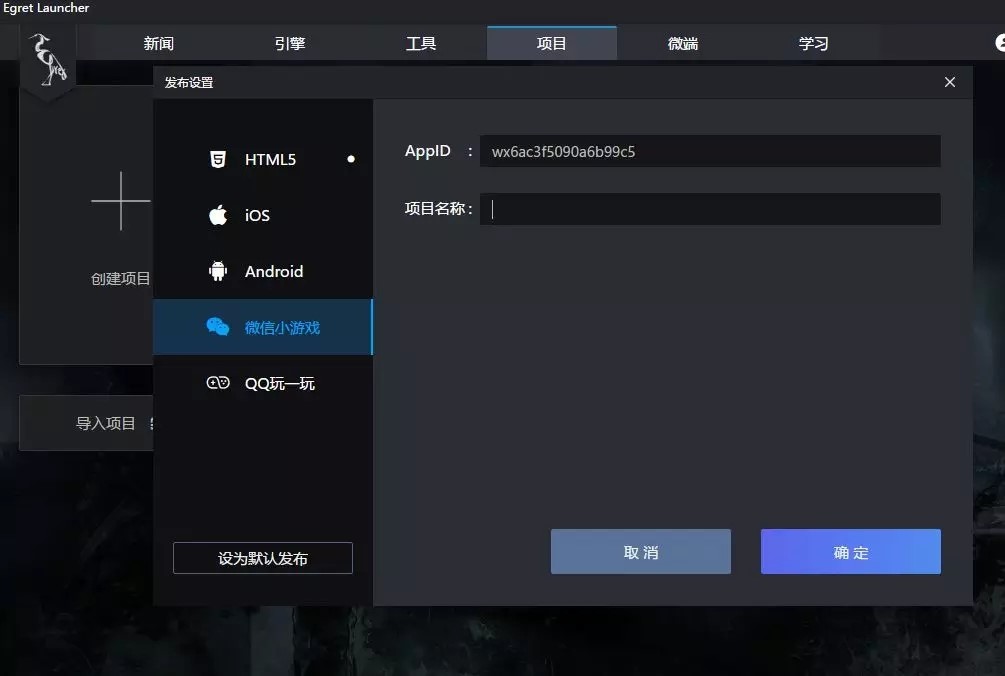The width and height of the screenshot is (1005, 676).
Task: Open the 新闻 tab
Action: pyautogui.click(x=158, y=43)
